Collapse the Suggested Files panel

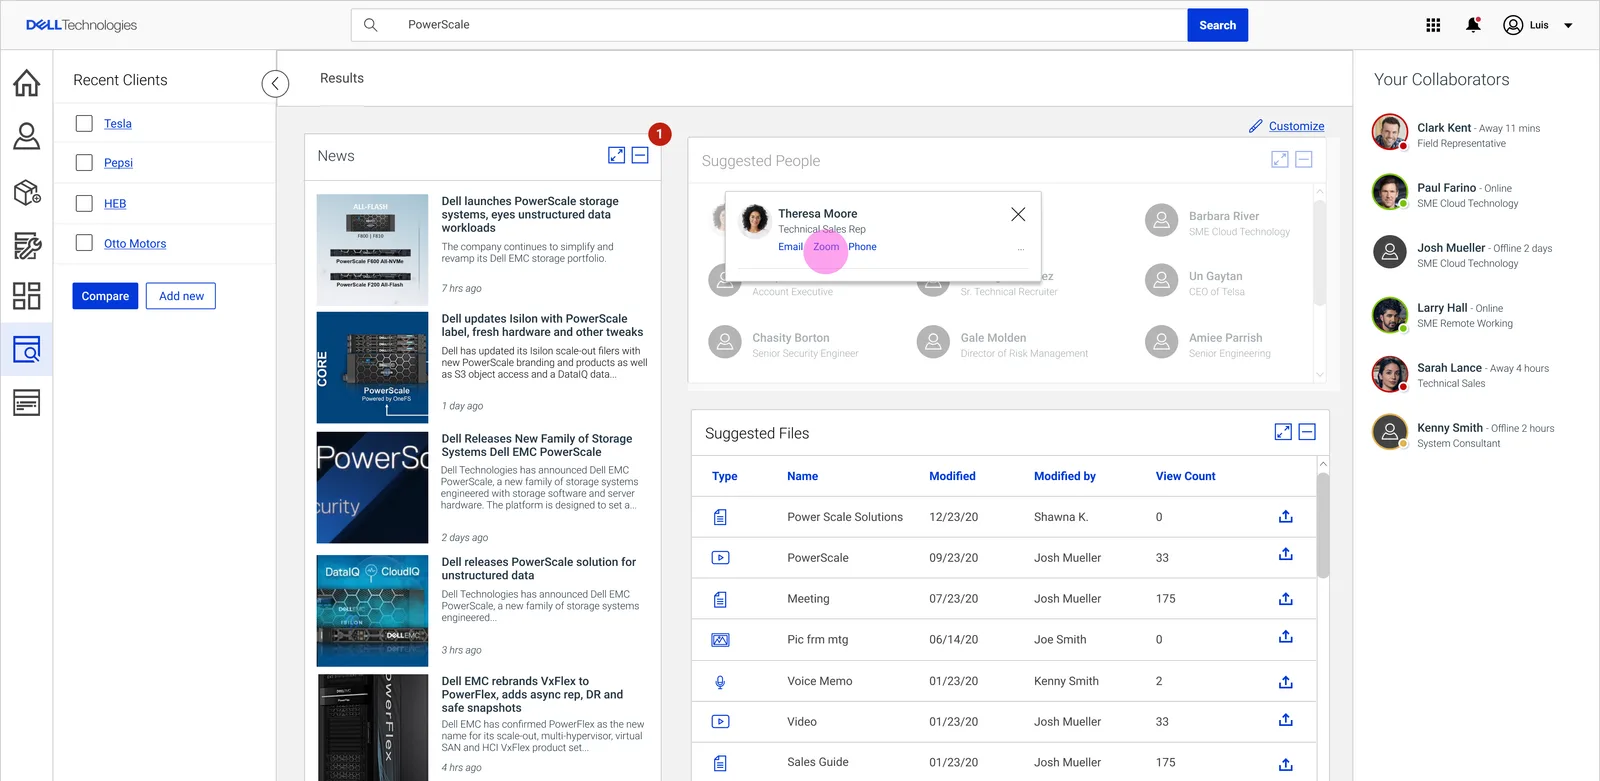click(1307, 432)
